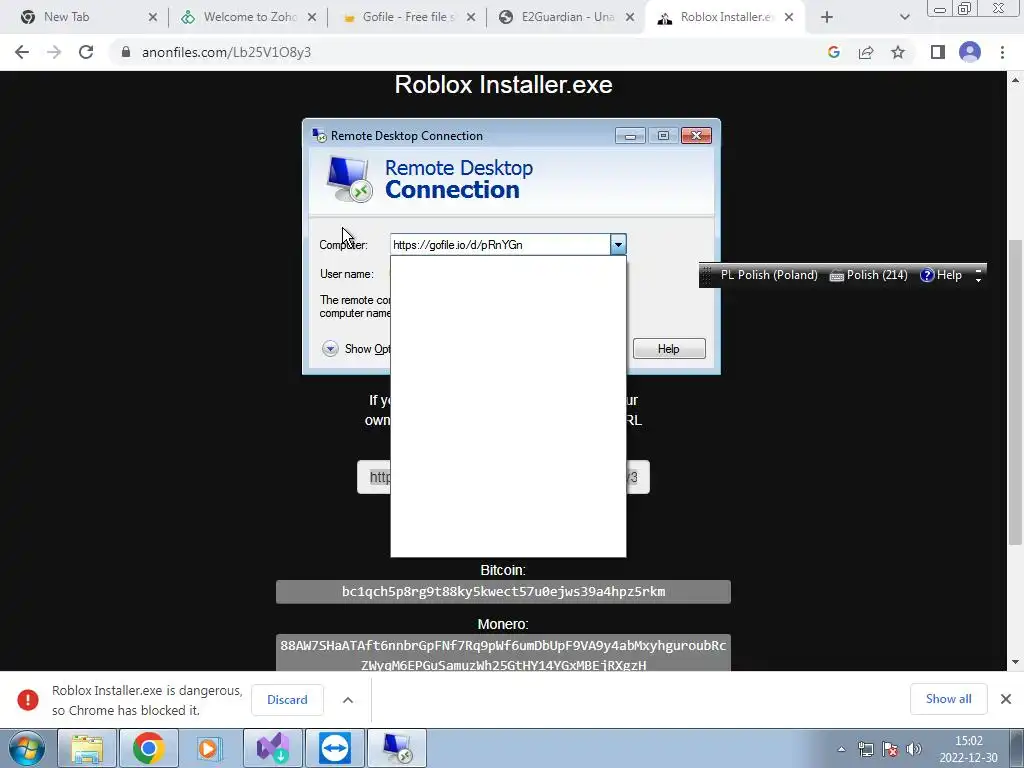The image size is (1024, 768).
Task: Click the red download warning icon
Action: [x=27, y=699]
